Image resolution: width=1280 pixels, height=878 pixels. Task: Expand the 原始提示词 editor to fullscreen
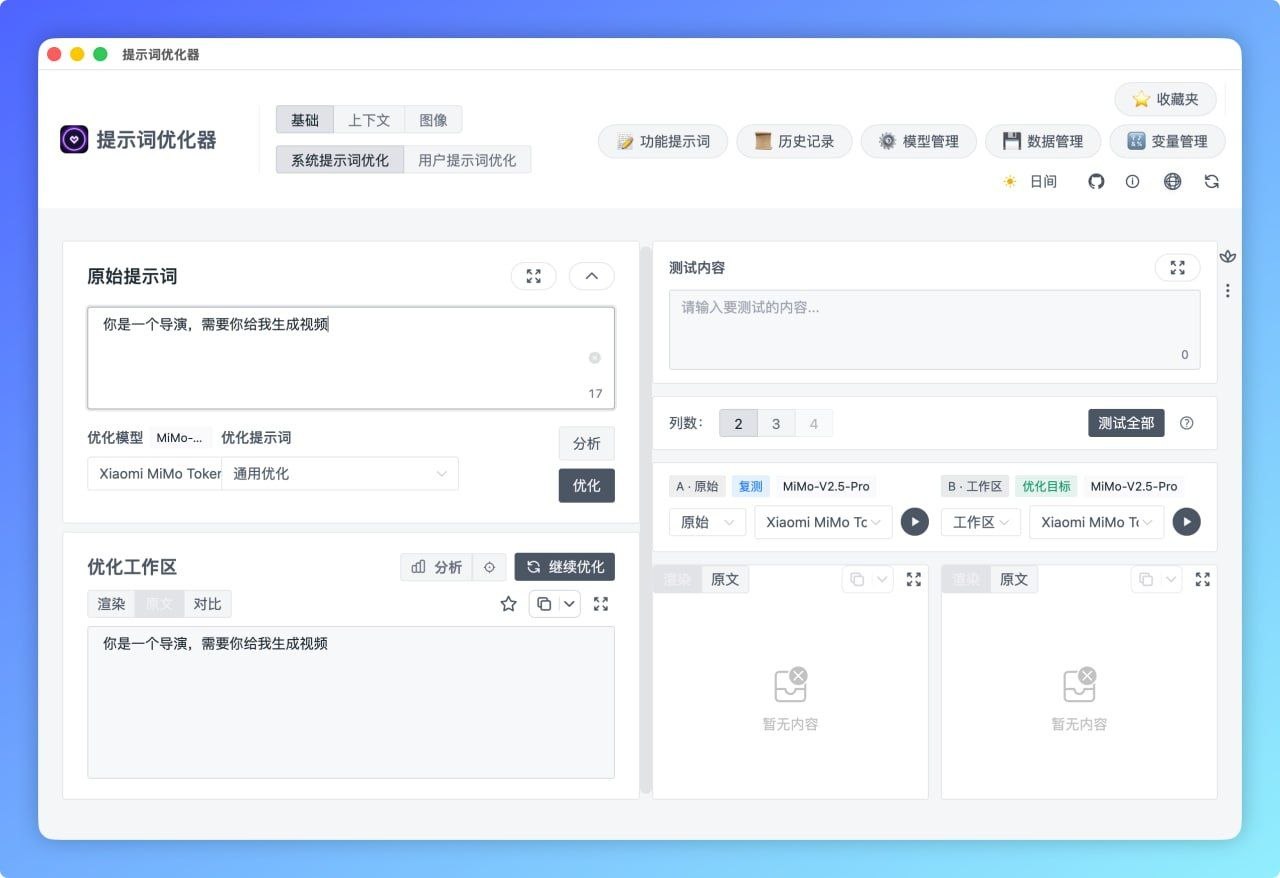point(533,276)
